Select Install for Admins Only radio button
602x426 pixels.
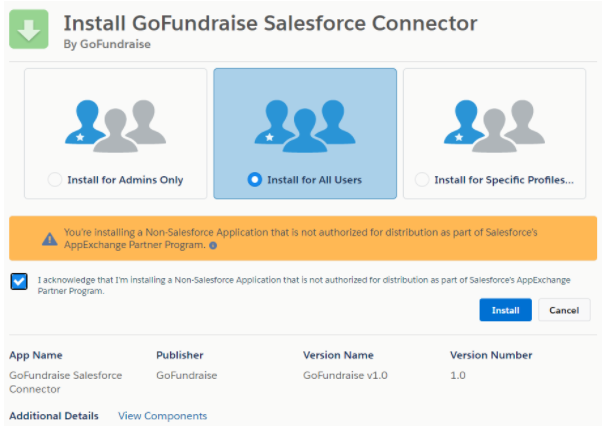[55, 179]
